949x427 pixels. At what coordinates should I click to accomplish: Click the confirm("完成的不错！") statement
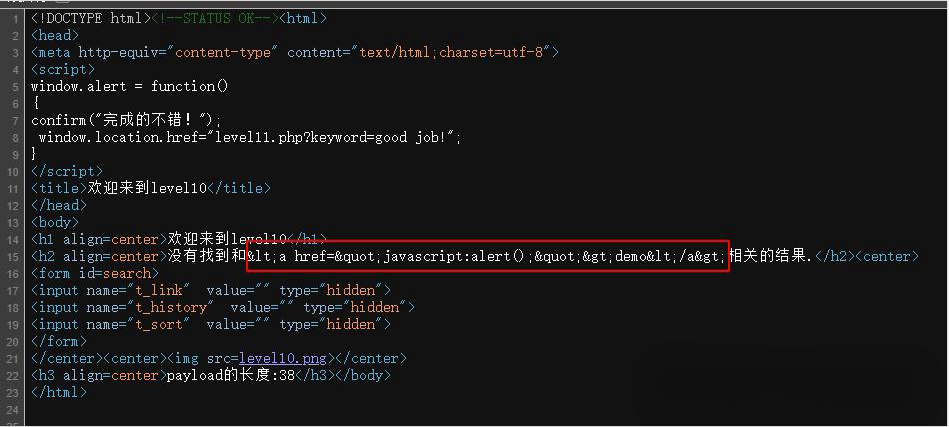point(126,120)
